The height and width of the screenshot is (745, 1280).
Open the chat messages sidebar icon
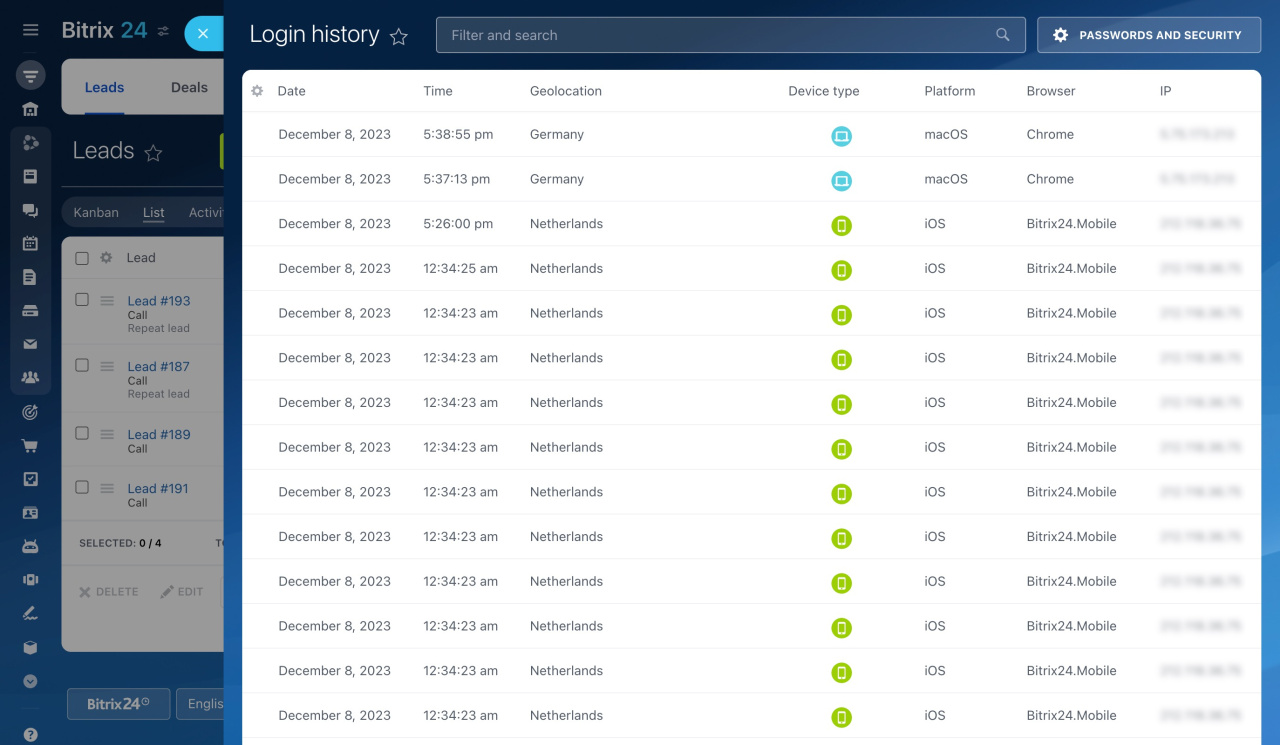pos(30,210)
